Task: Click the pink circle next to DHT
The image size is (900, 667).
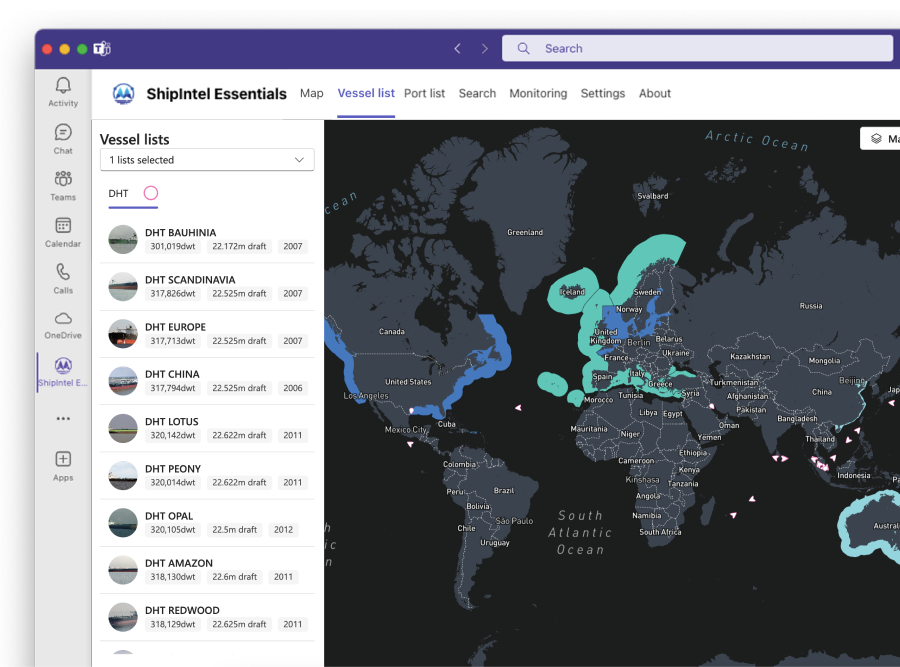Action: click(150, 193)
